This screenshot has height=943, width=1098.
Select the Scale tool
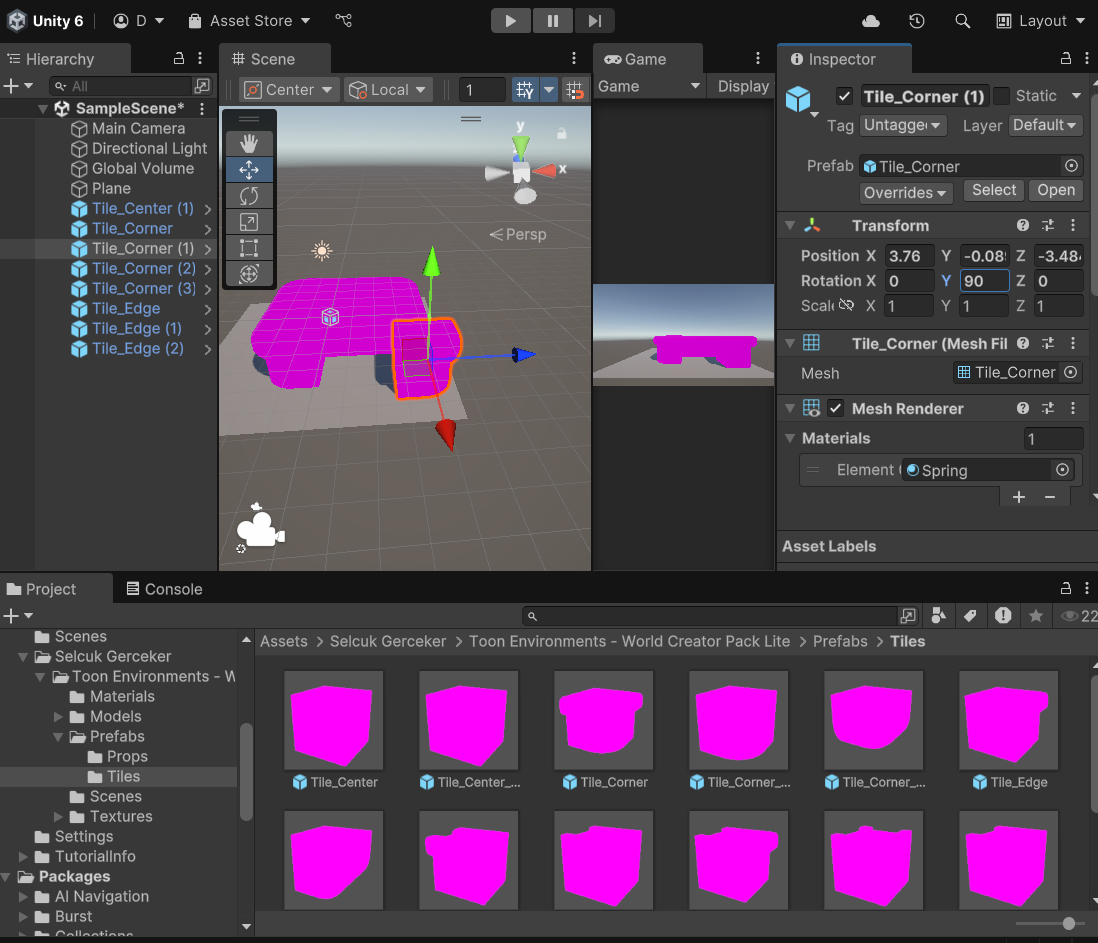click(x=249, y=222)
